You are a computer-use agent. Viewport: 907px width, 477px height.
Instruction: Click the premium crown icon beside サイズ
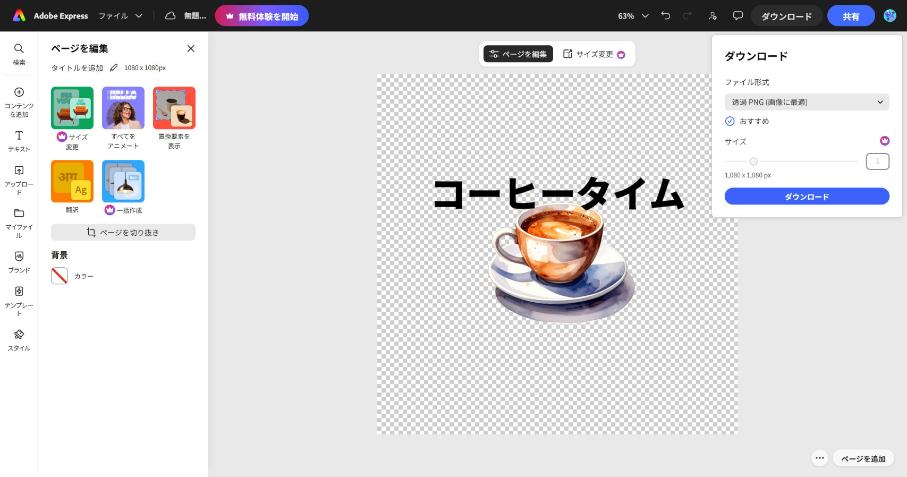pos(884,140)
